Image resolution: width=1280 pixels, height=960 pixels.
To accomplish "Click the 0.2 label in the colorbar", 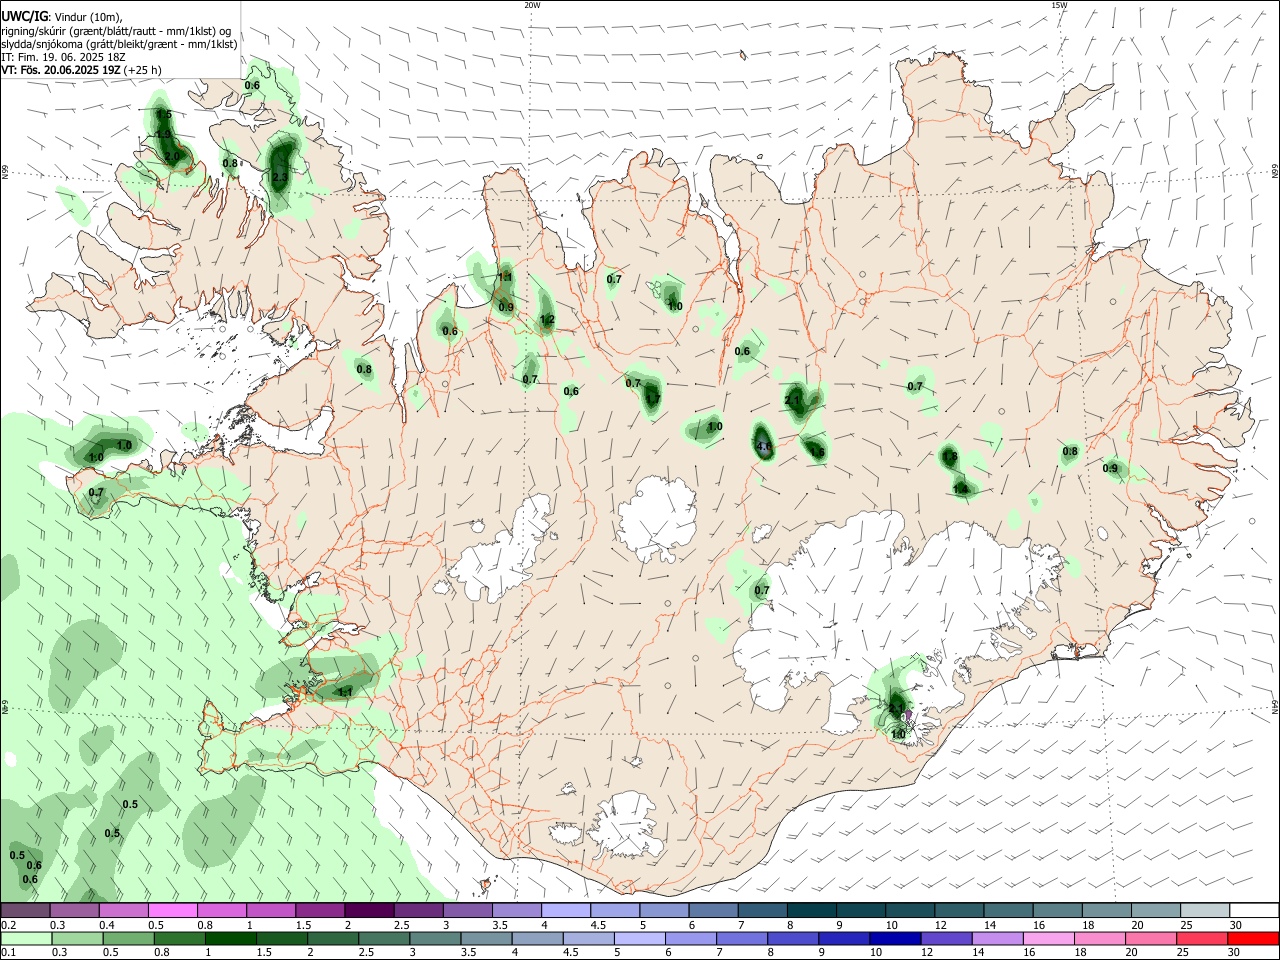I will point(8,925).
